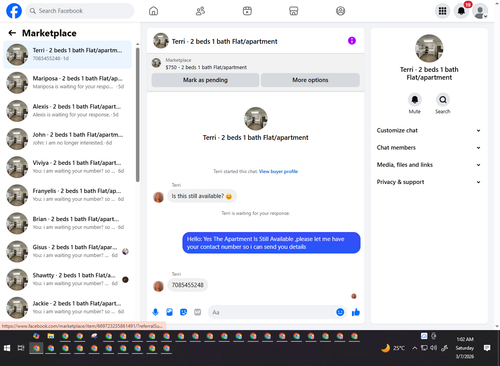Open the Reels video icon in top navigation
500x366 pixels.
pos(247,11)
